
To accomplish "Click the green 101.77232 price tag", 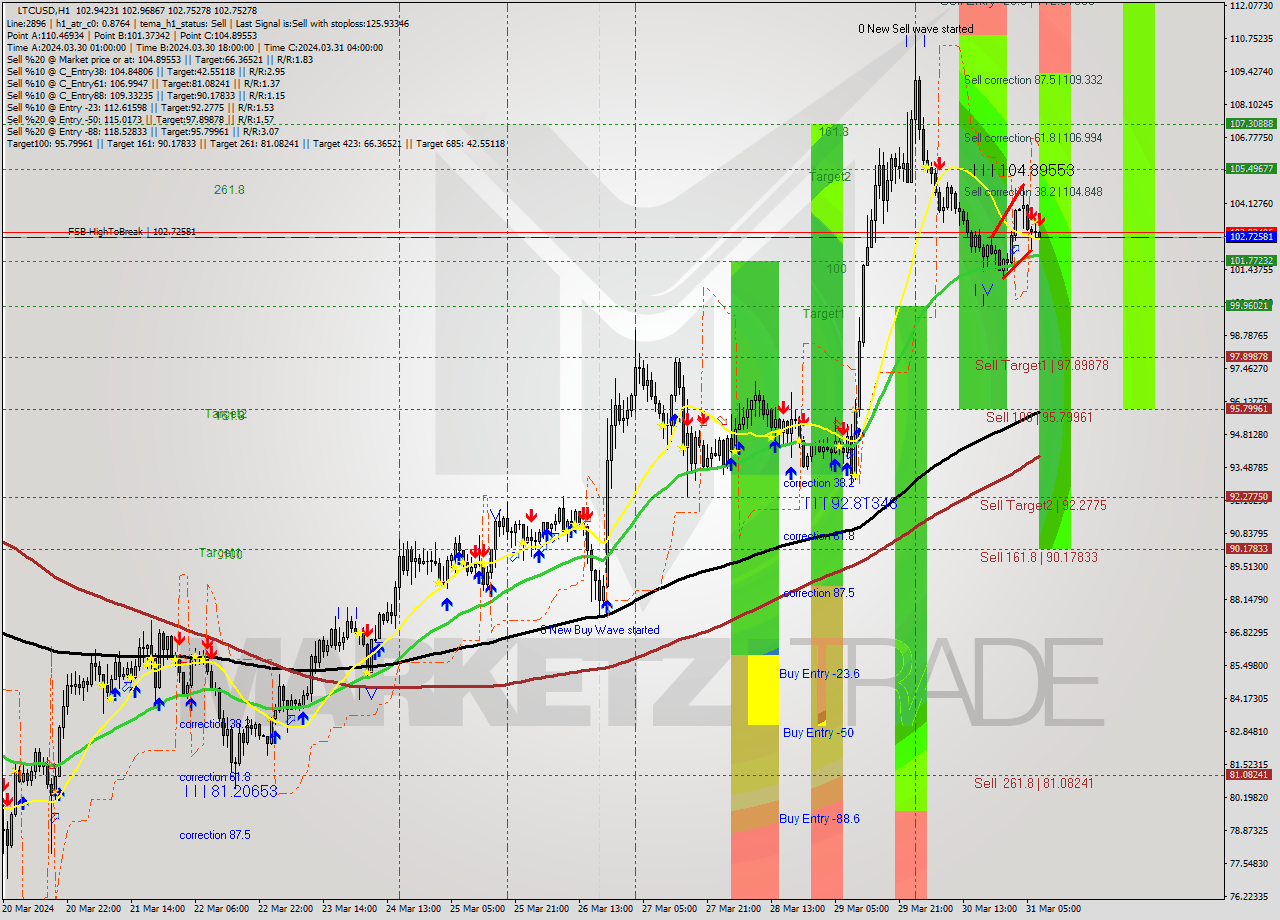I will point(1250,261).
